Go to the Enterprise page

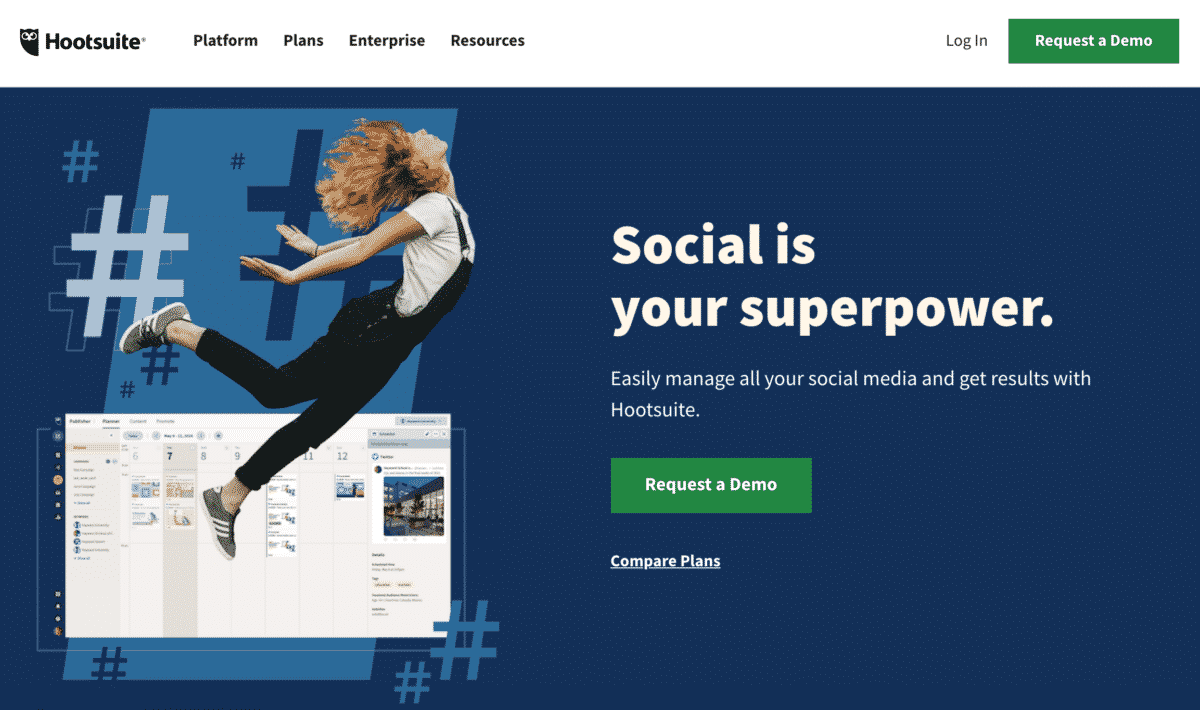387,41
